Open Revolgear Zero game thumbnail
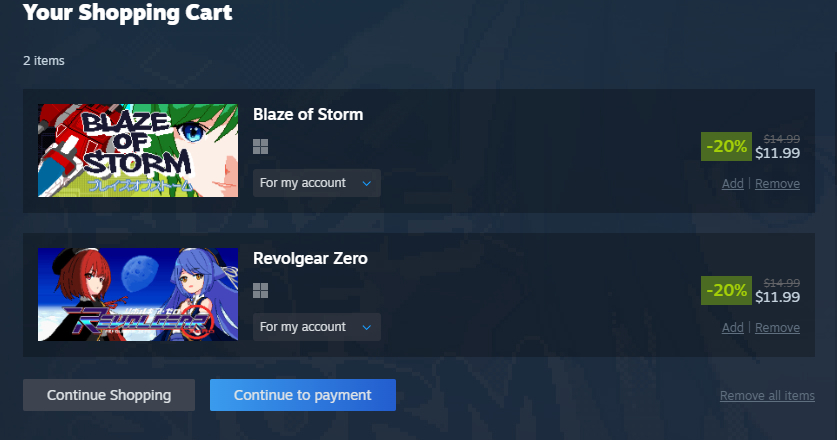The image size is (837, 440). 138,294
